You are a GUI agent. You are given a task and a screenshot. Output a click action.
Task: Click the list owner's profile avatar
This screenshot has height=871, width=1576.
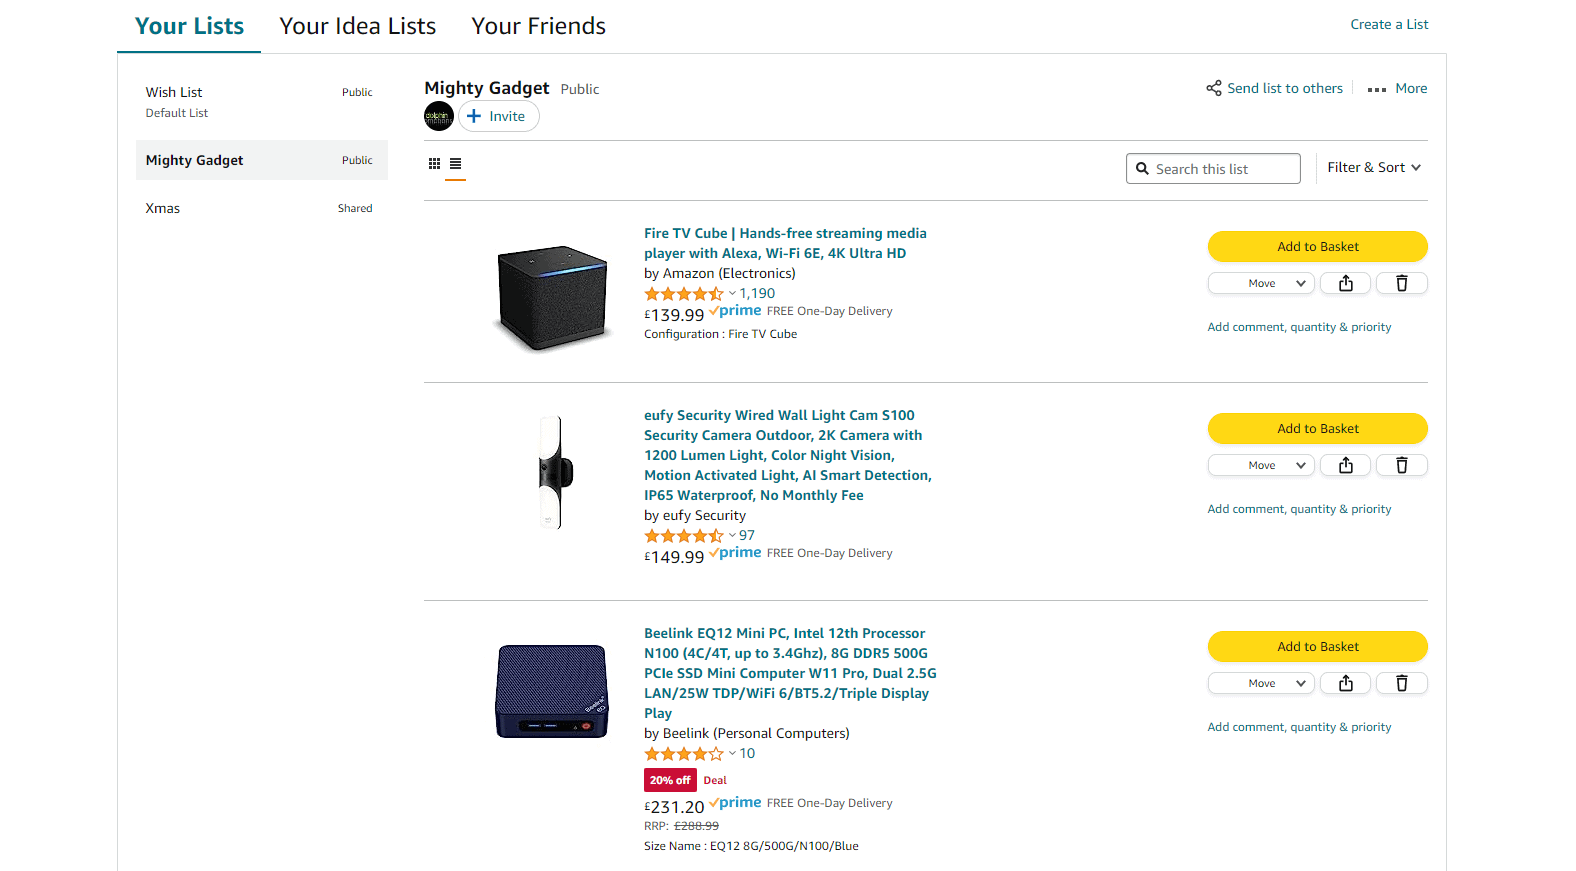(x=438, y=115)
